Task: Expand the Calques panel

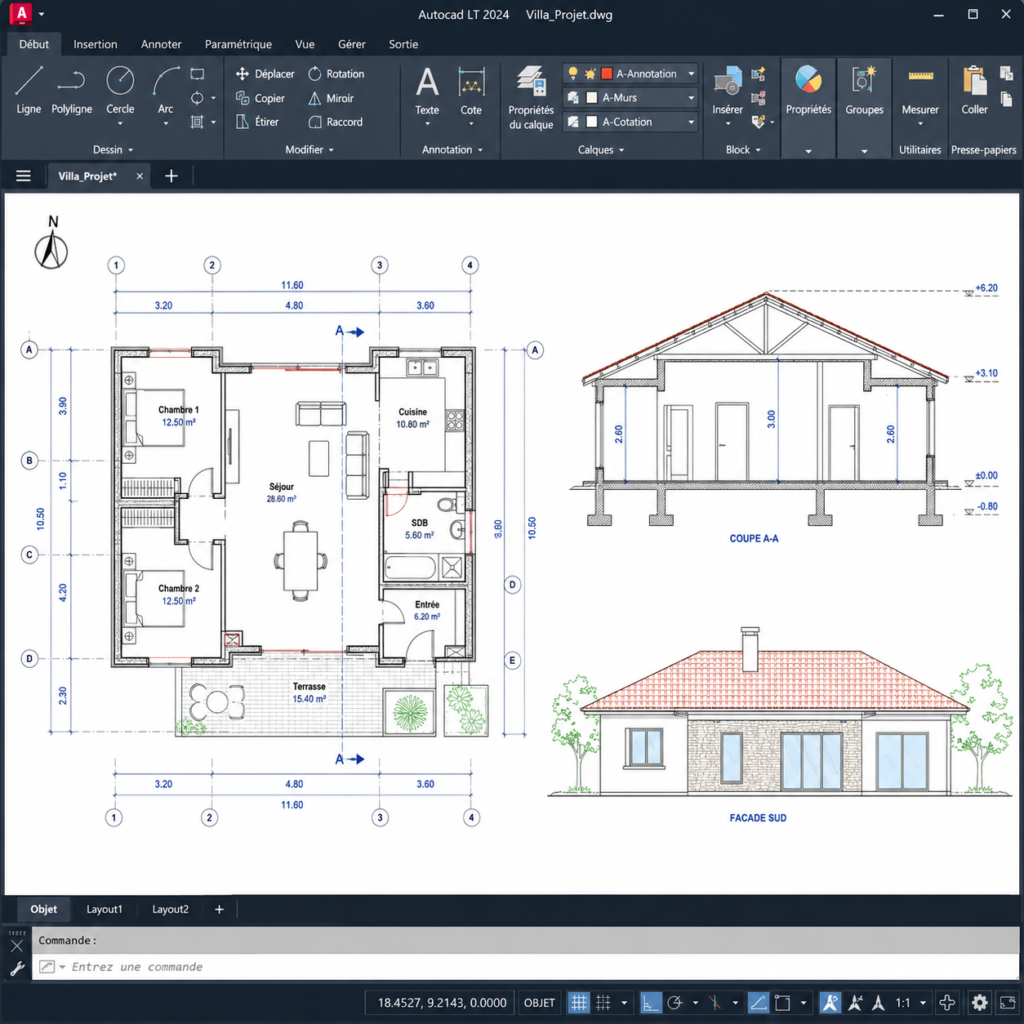Action: click(601, 150)
